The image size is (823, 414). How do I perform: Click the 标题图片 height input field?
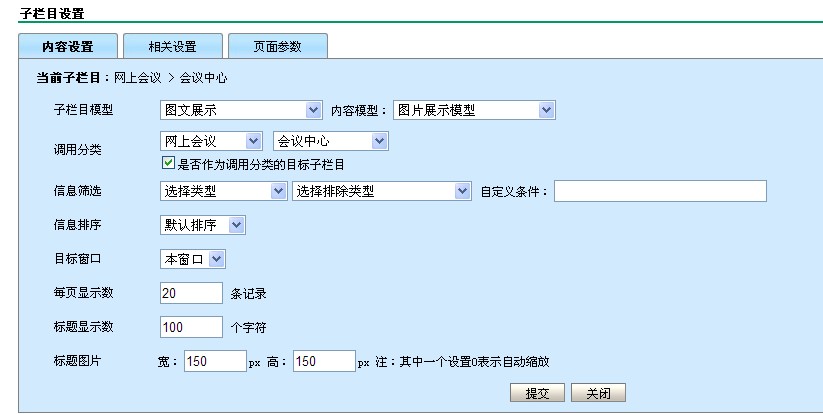[323, 361]
